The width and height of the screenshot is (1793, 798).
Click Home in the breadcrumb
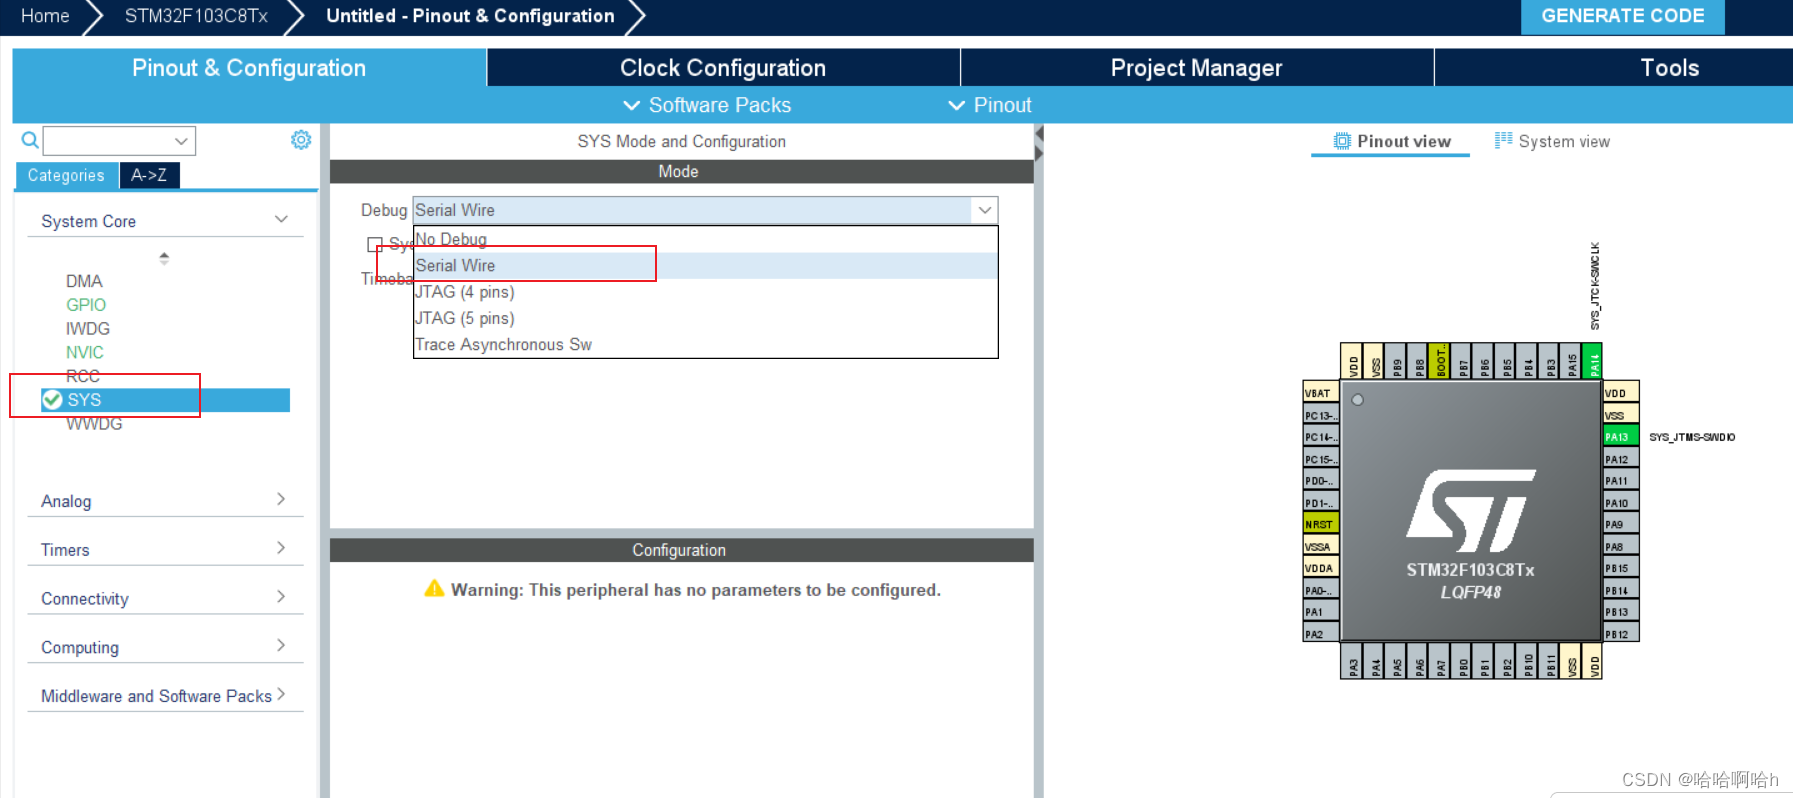point(45,16)
